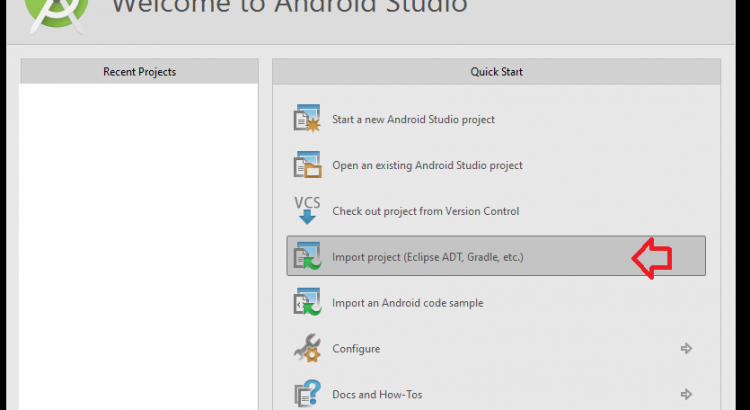This screenshot has height=410, width=750.
Task: Click the new Android Studio project icon
Action: 306,119
